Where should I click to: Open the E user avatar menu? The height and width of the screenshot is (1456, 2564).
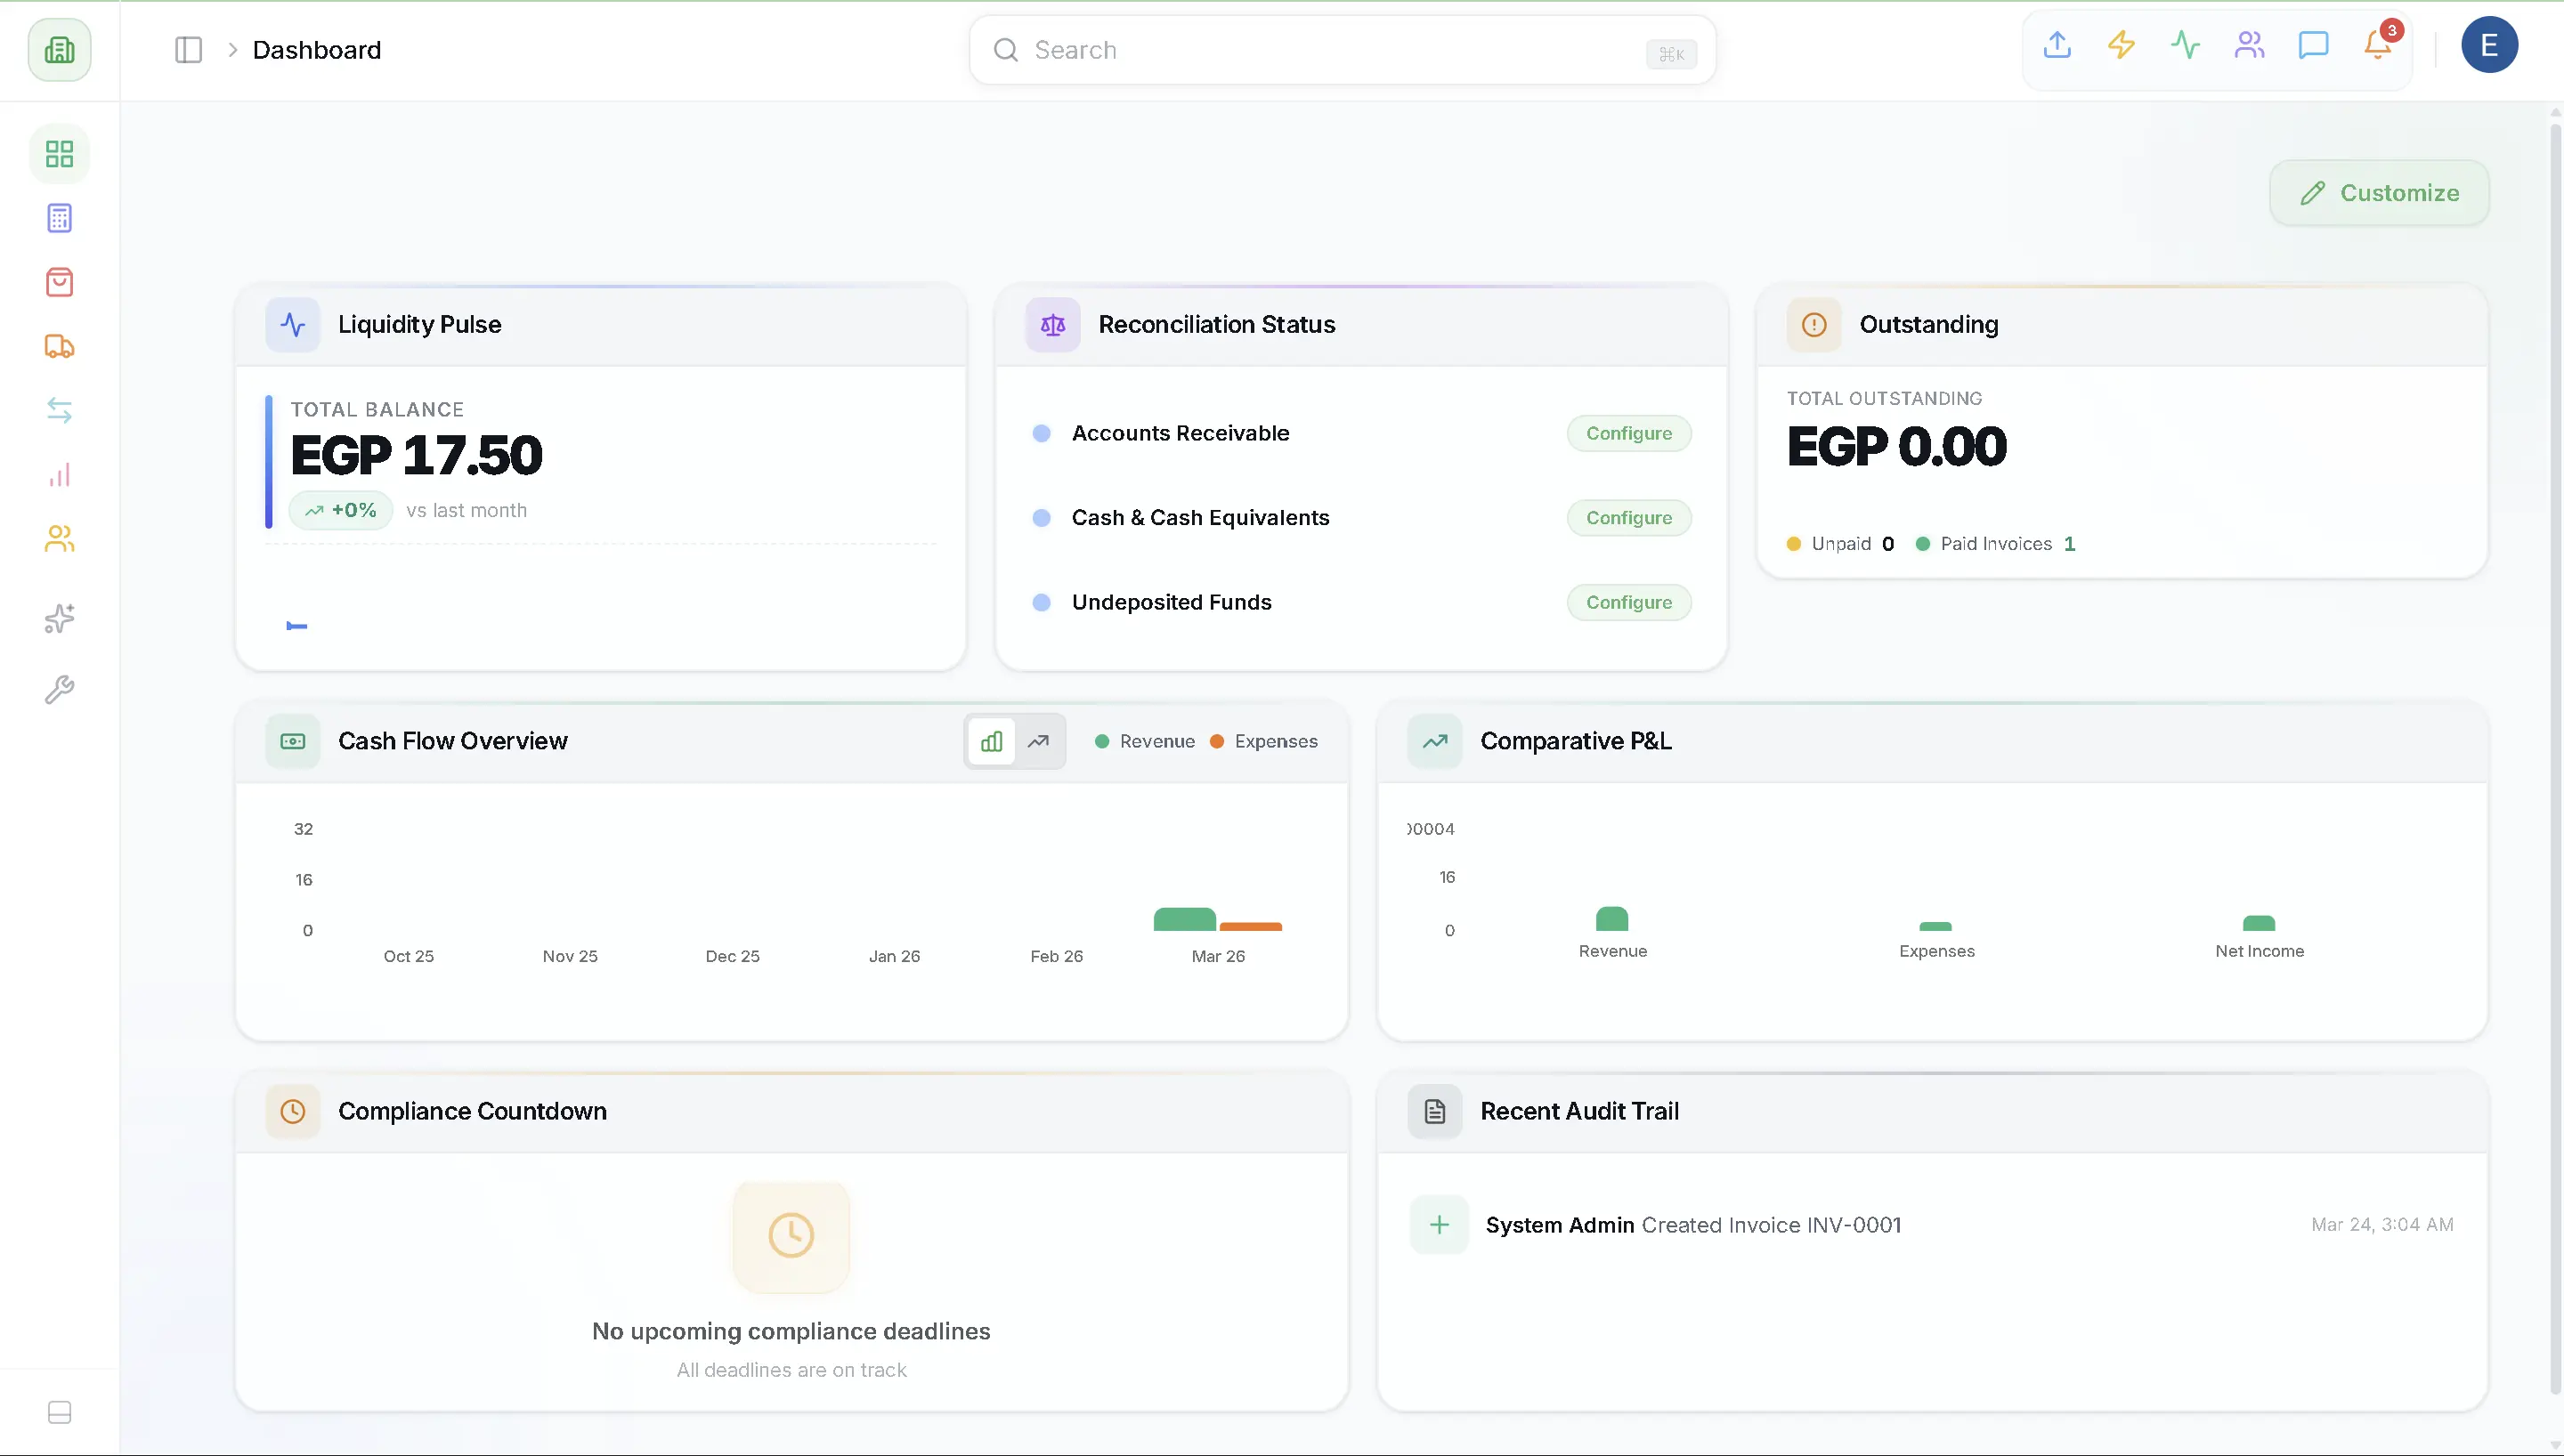point(2490,45)
